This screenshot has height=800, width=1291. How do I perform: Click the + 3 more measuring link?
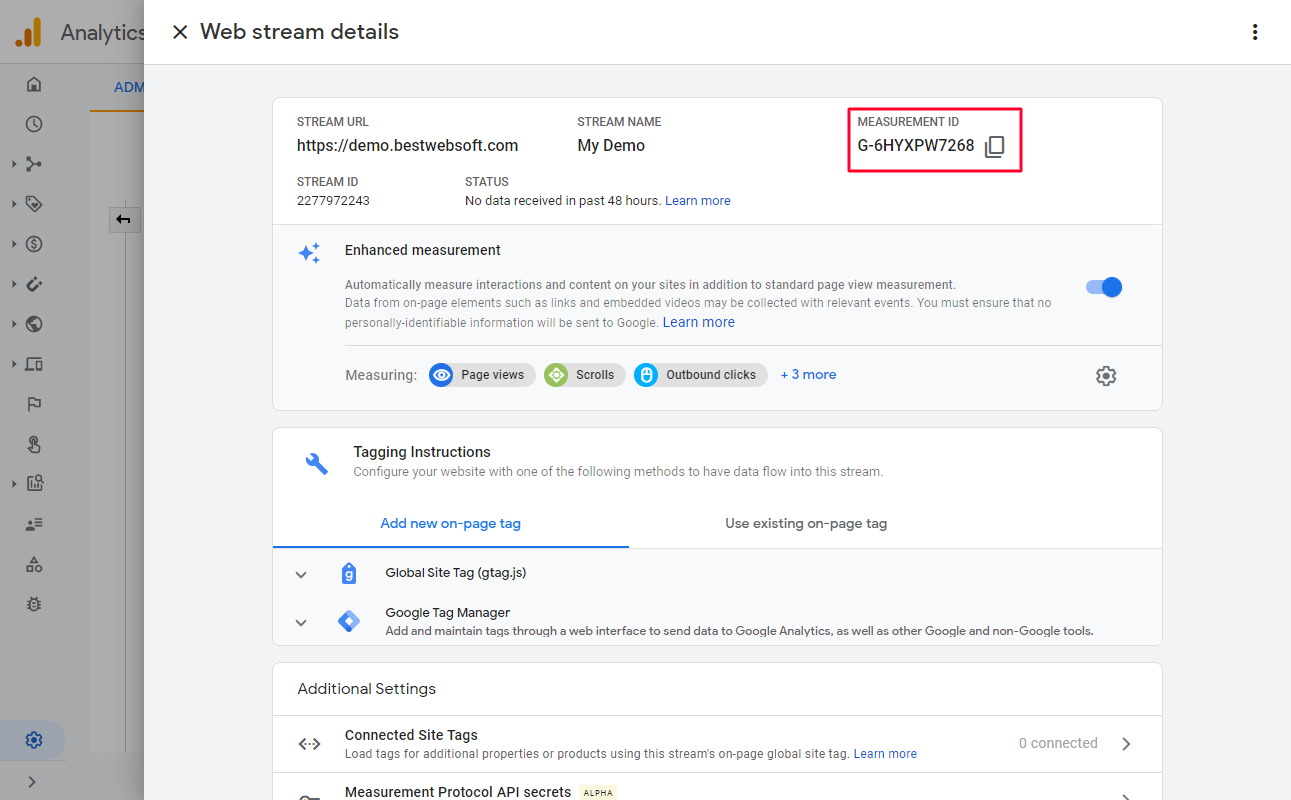pos(808,375)
